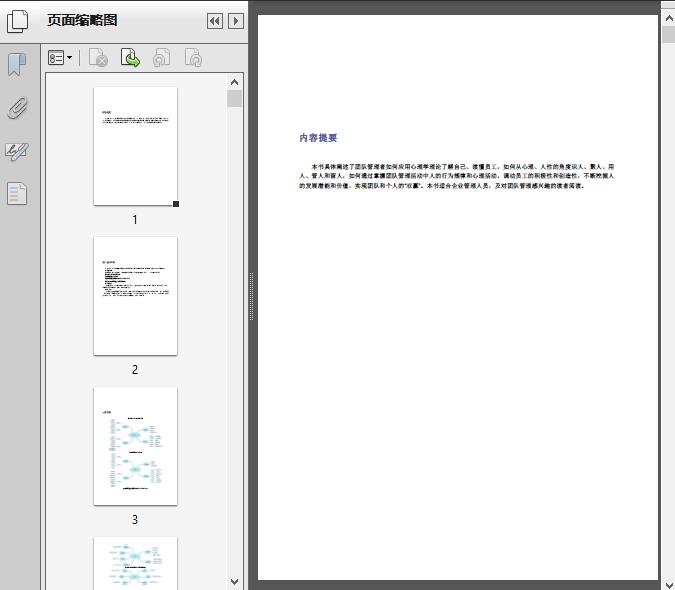Click the page number 1 label
675x590 pixels.
(x=135, y=220)
